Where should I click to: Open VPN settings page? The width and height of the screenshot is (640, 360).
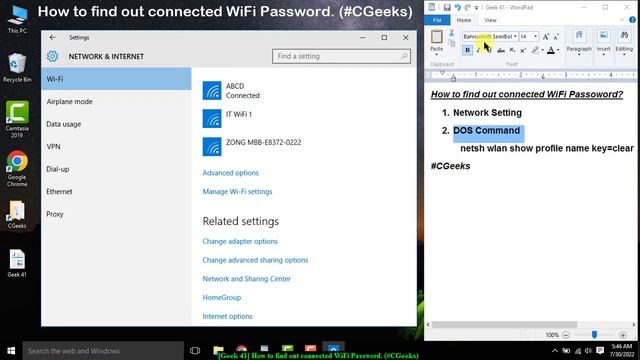(116, 147)
